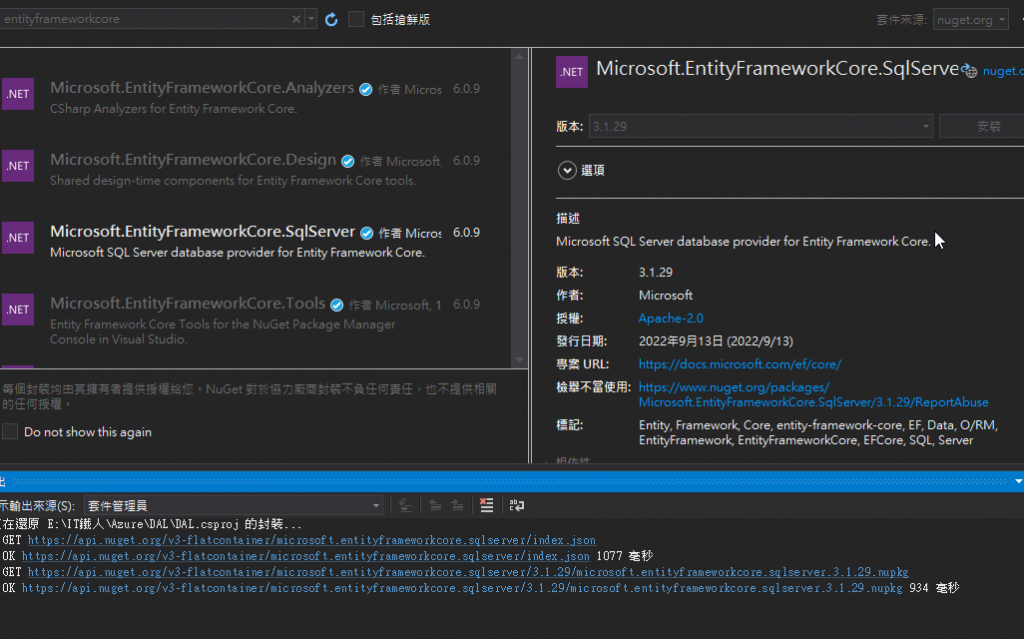Click the .NET icon of the SqlServer list item
The image size is (1024, 639).
(18, 238)
